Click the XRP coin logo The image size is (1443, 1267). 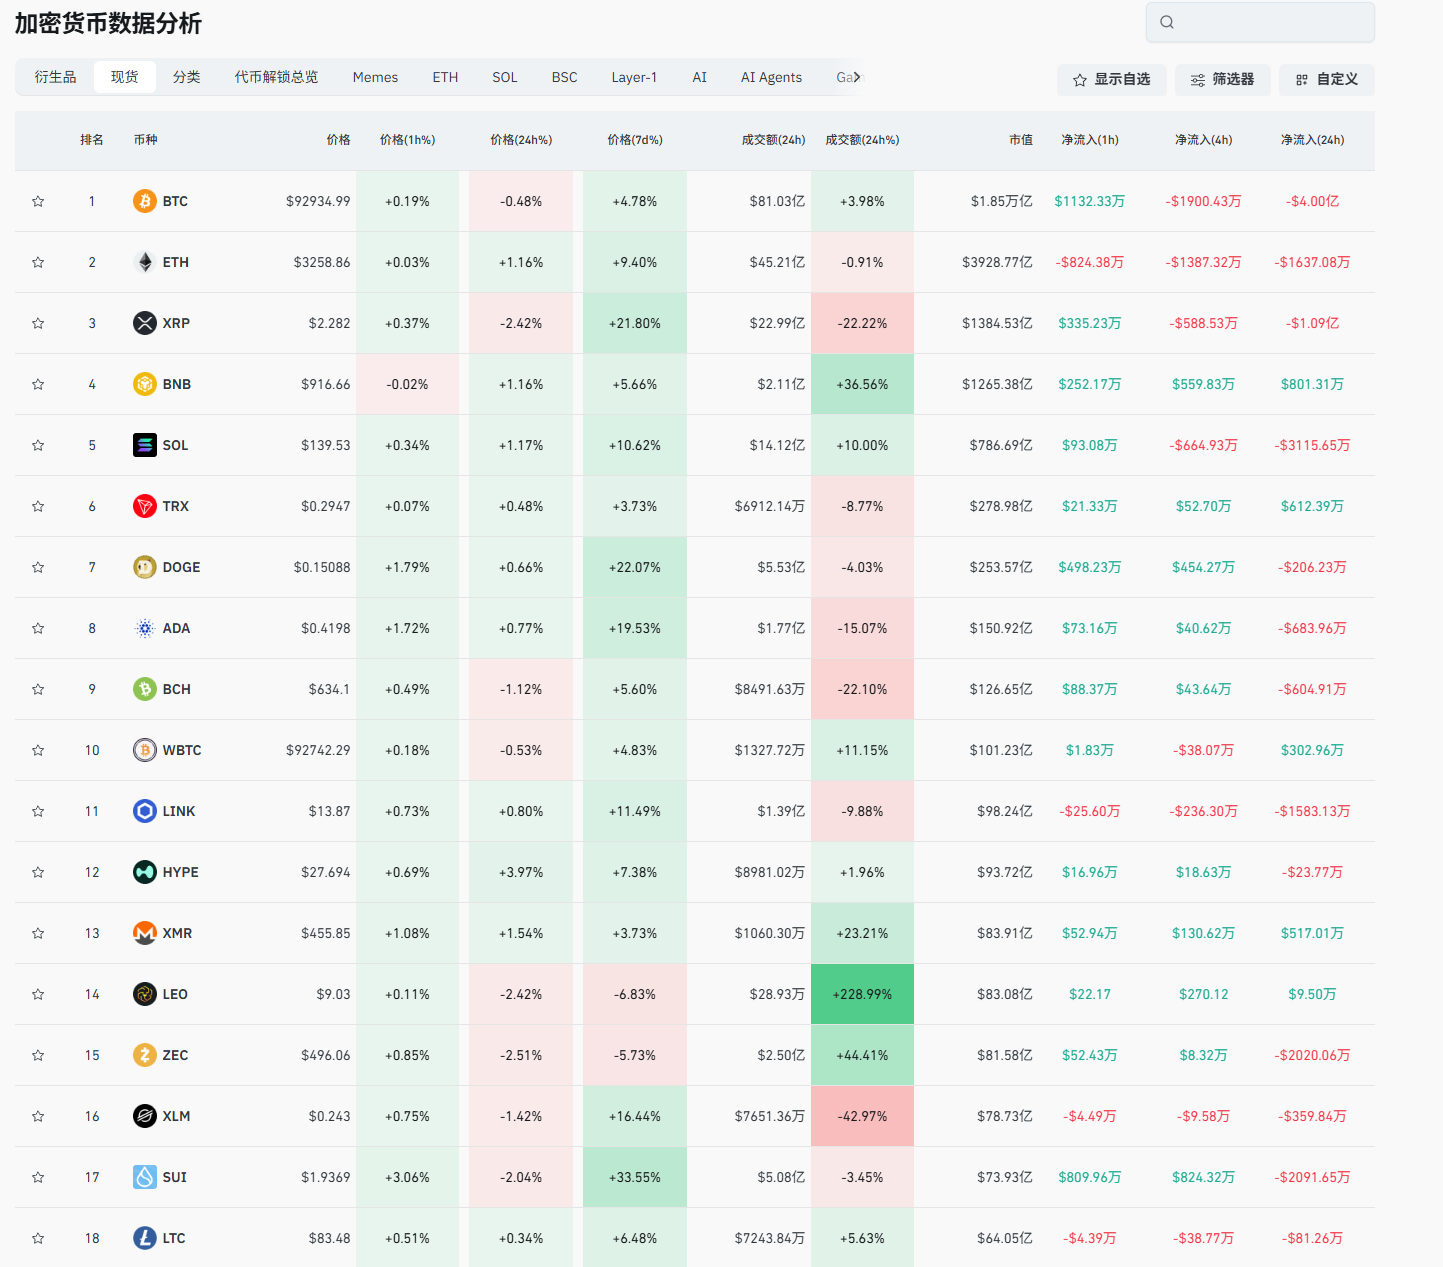145,323
